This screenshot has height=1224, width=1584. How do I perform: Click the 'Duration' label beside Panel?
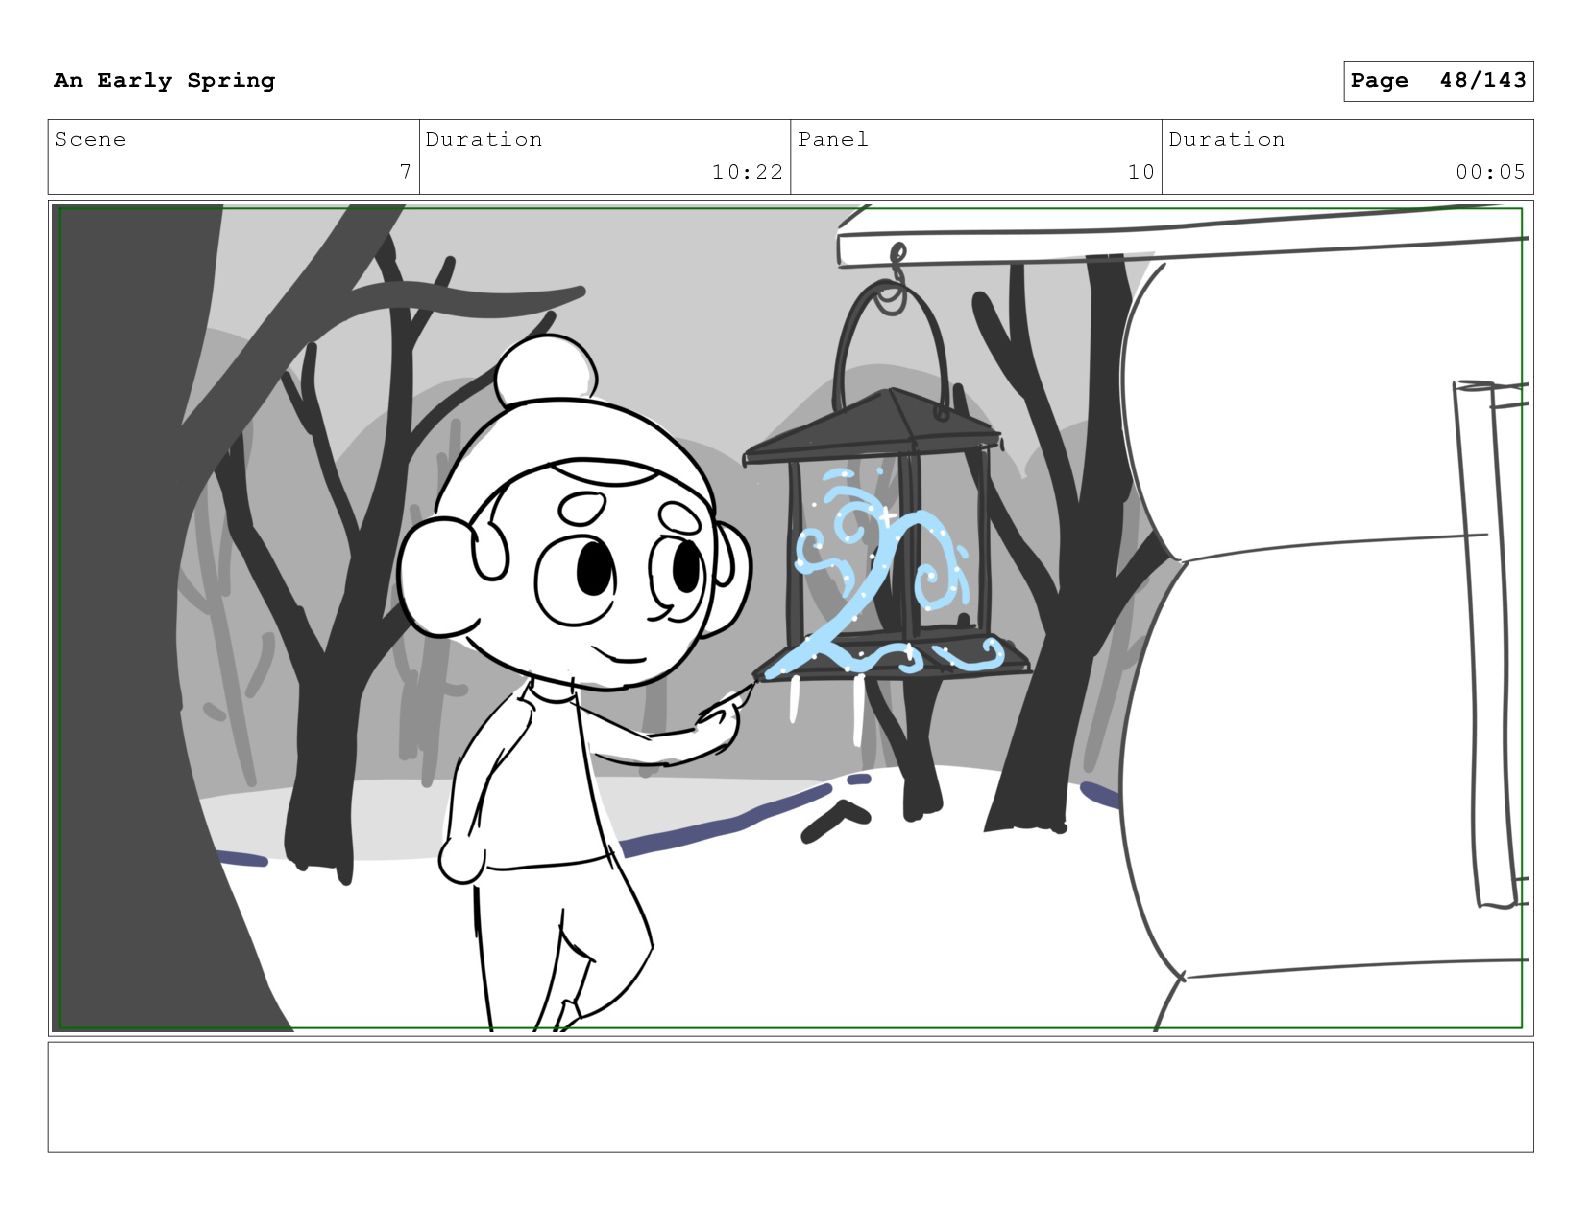[x=1227, y=140]
